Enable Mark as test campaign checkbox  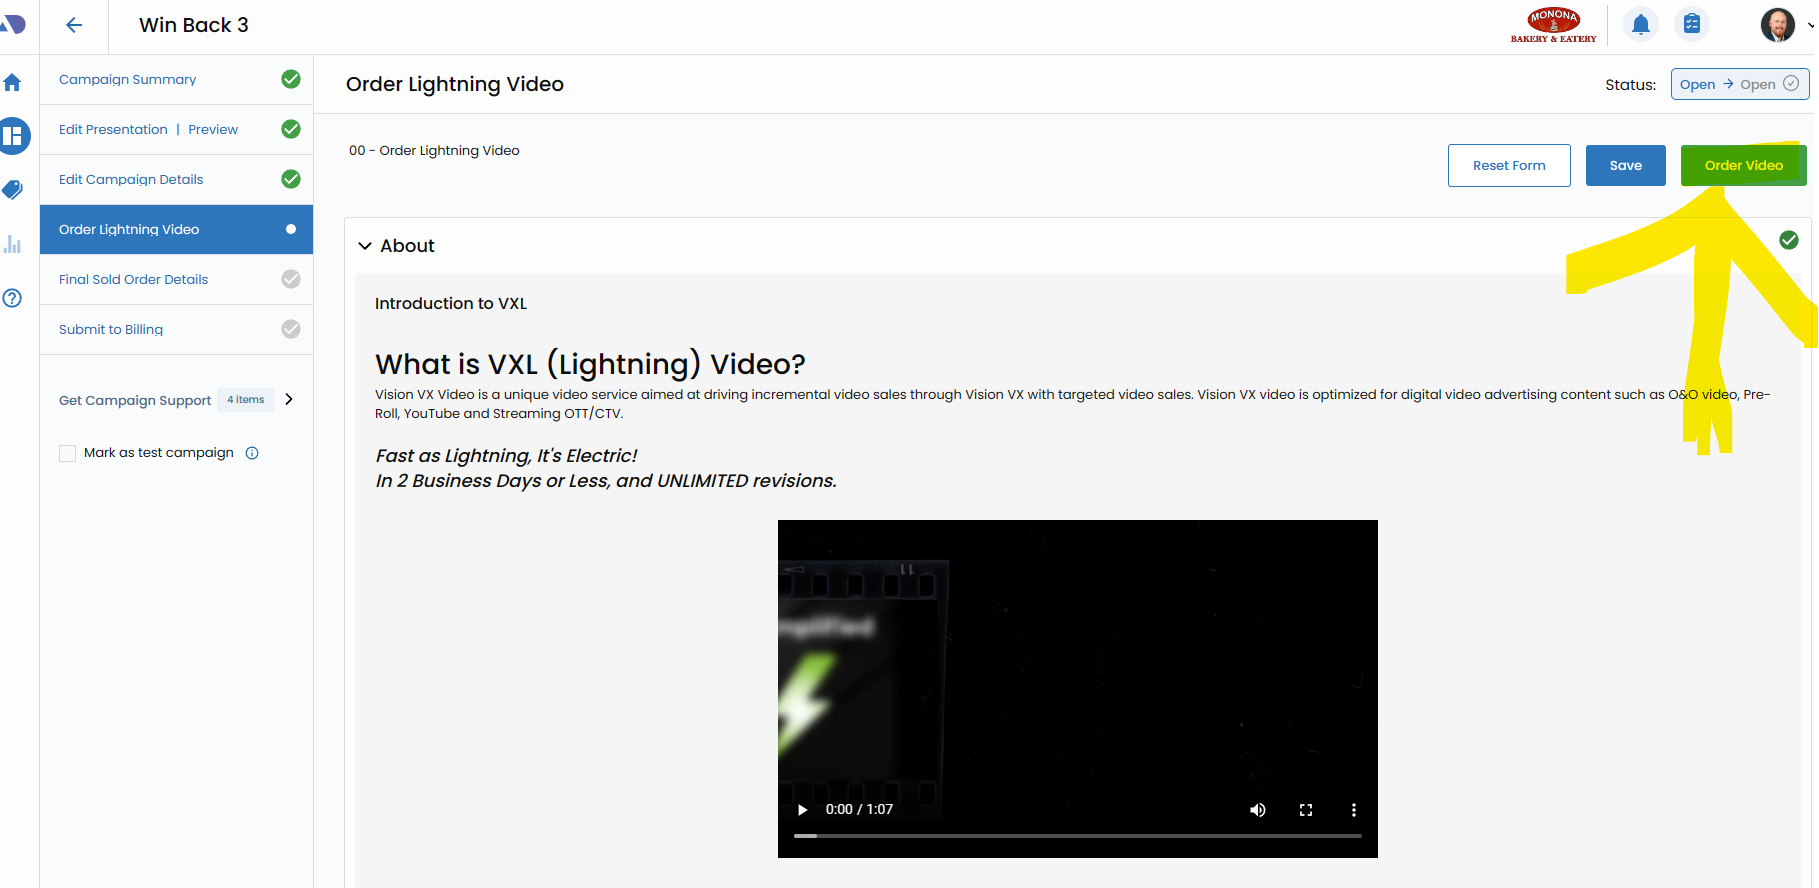point(68,453)
